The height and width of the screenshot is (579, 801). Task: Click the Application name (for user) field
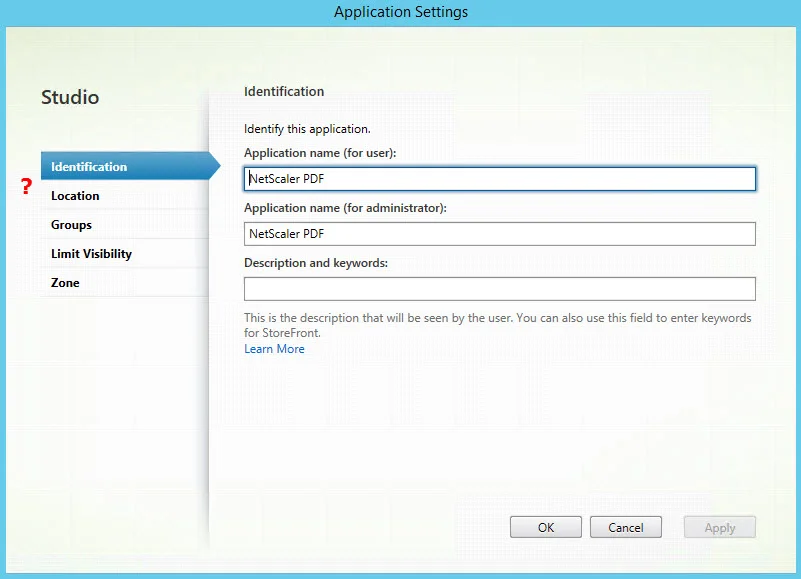pos(500,179)
